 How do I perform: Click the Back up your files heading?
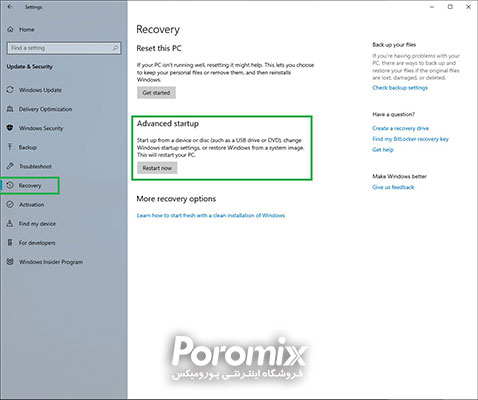394,45
